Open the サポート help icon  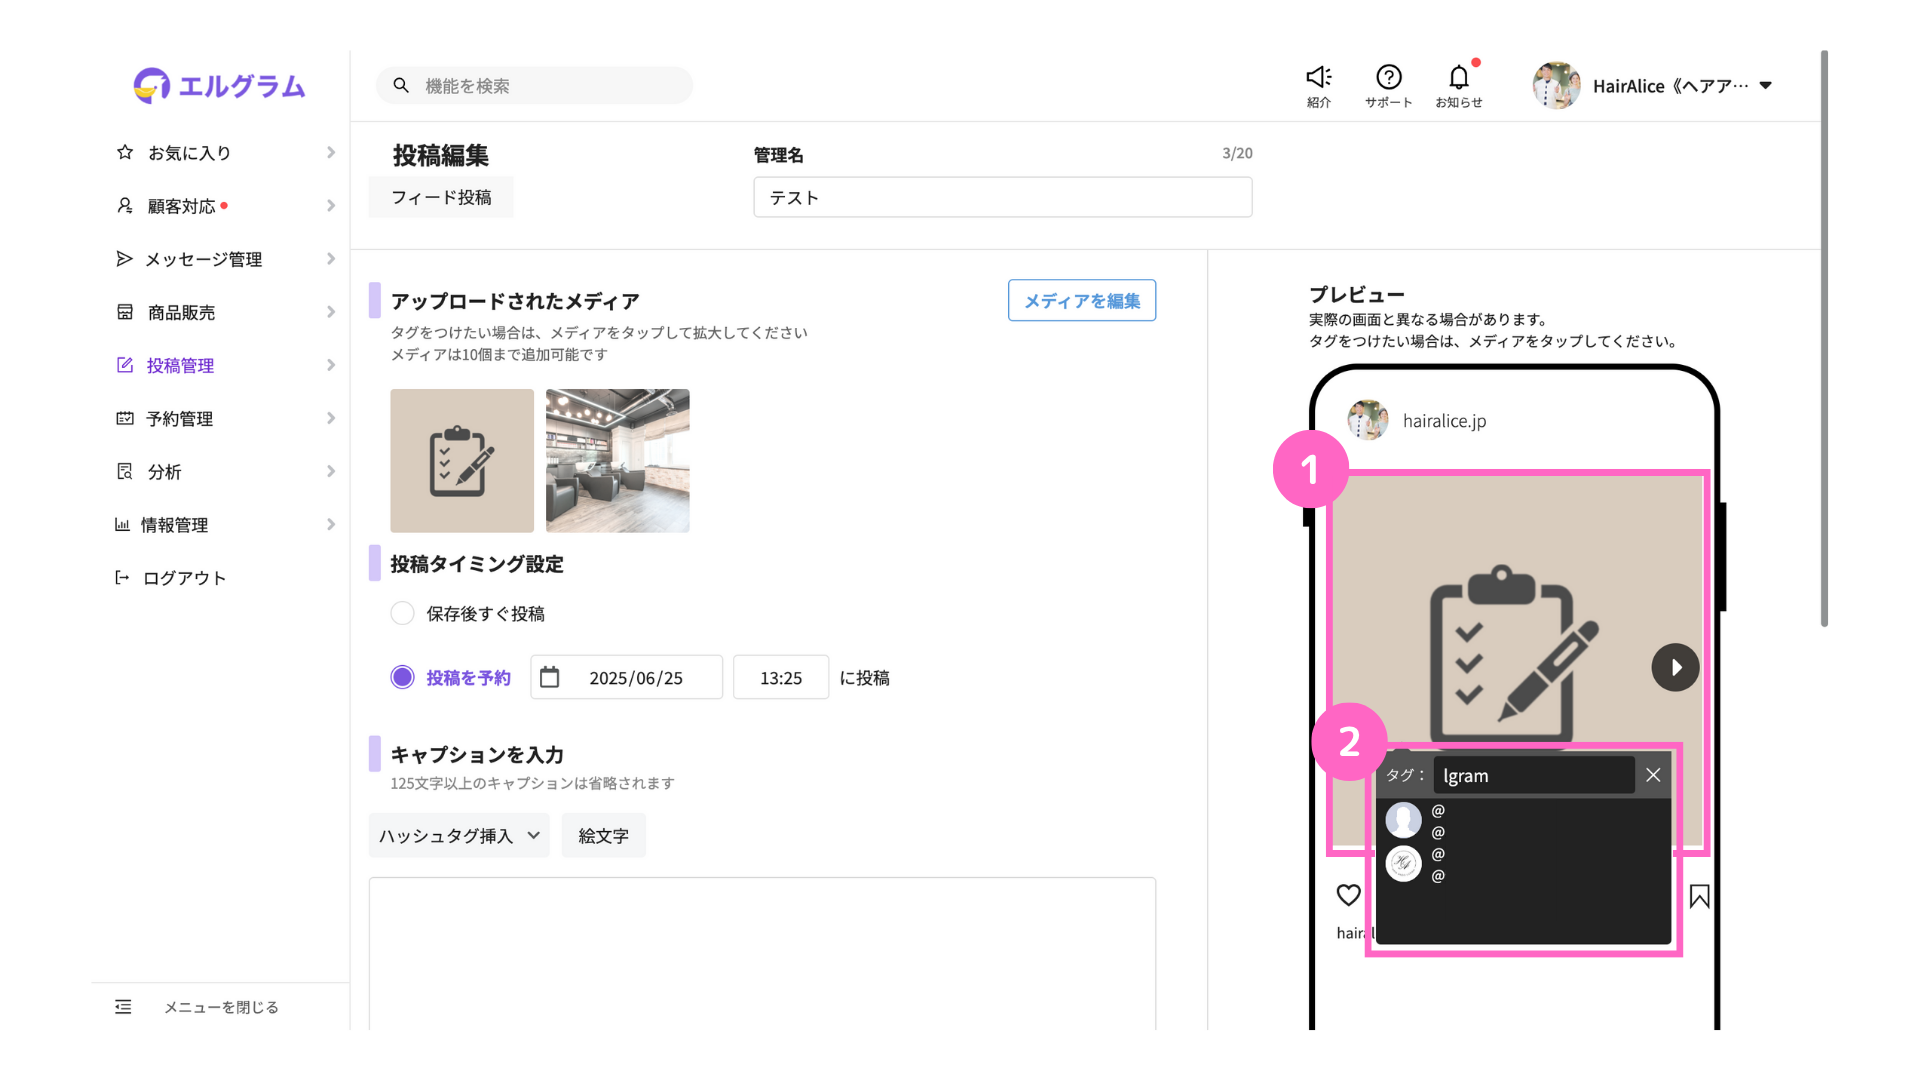pos(1388,77)
